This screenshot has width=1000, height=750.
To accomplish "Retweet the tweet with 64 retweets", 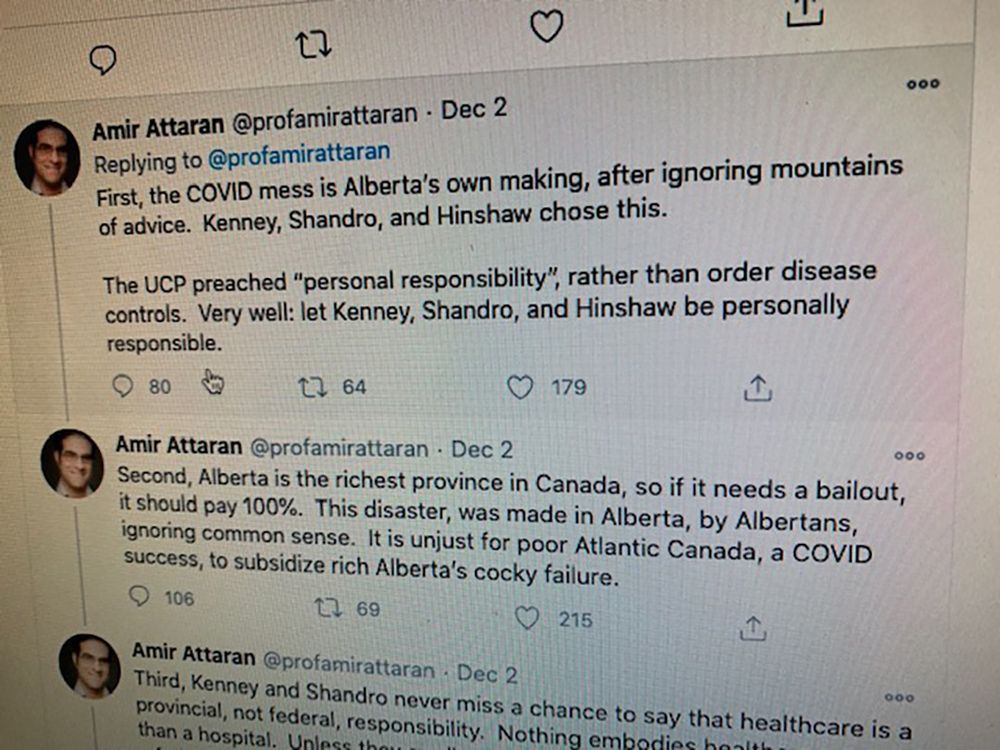I will pos(313,386).
